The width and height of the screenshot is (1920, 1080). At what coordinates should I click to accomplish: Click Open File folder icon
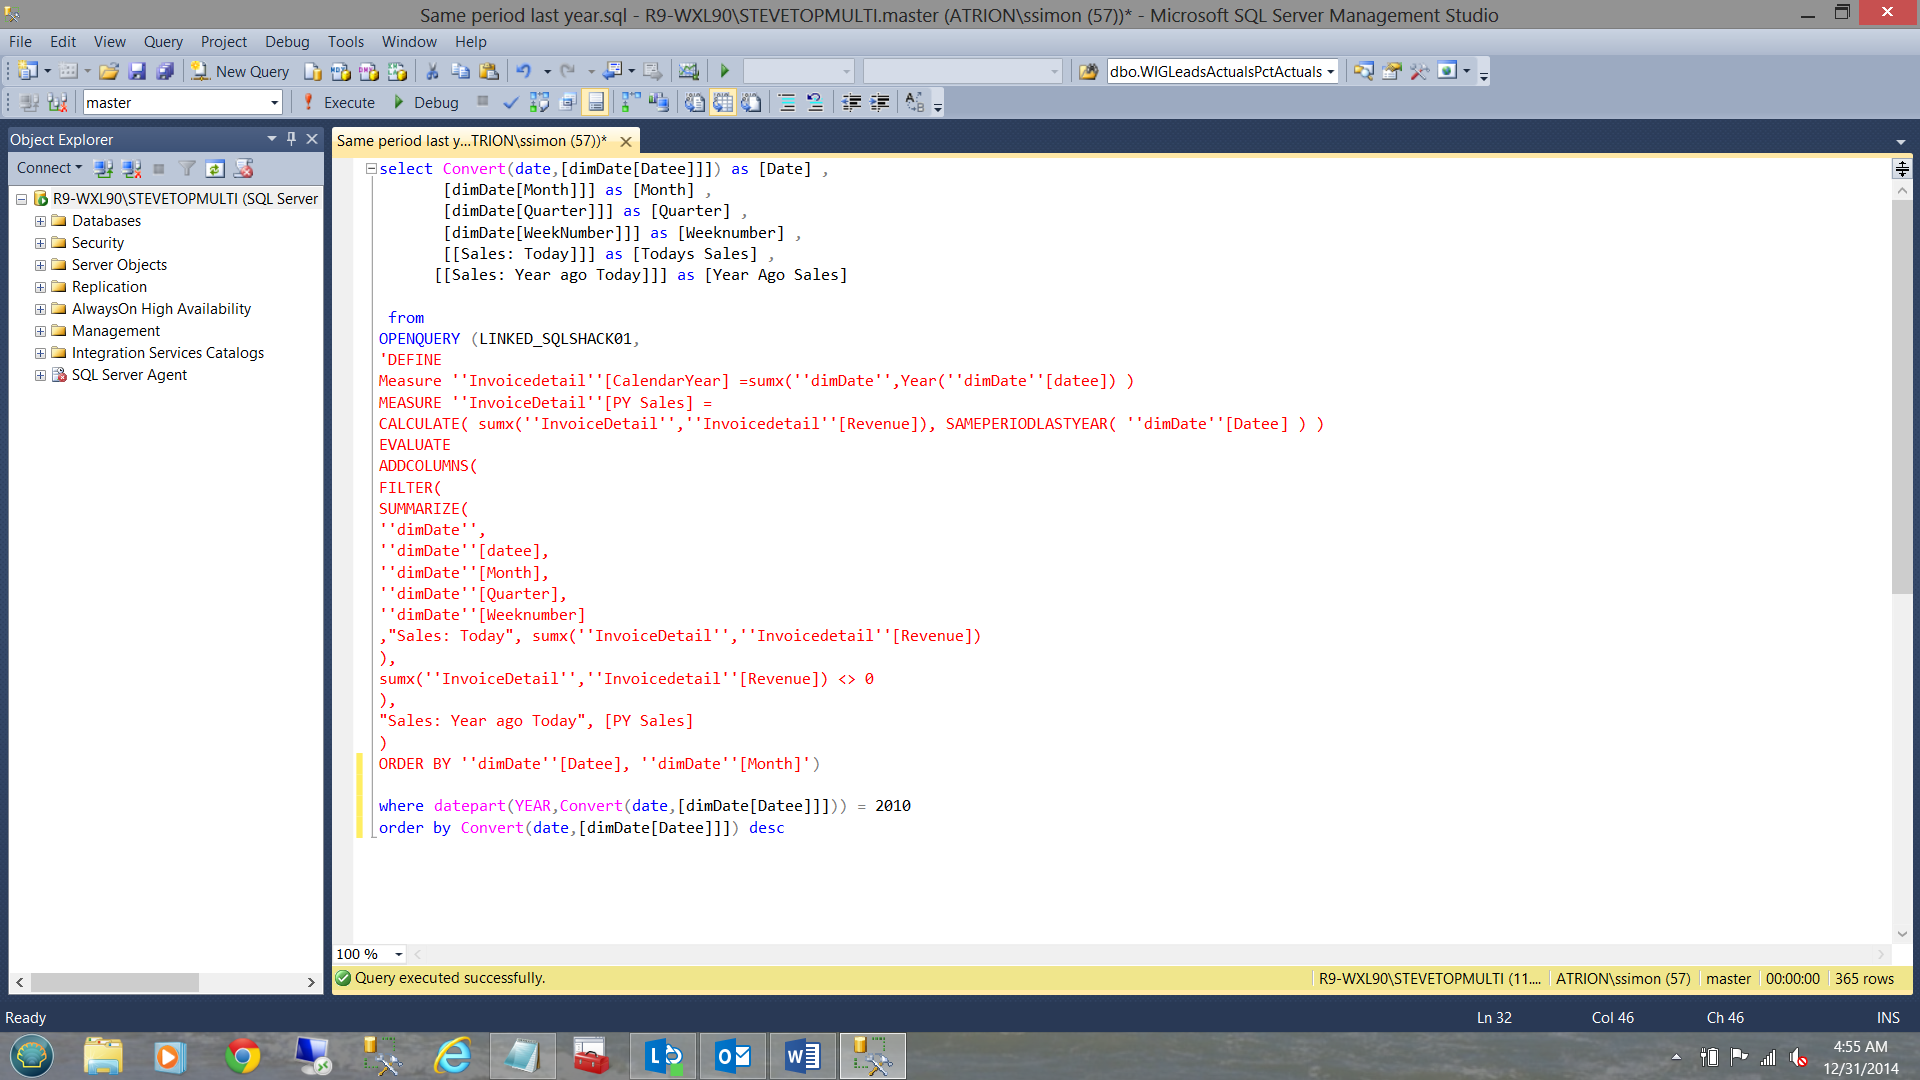[109, 71]
